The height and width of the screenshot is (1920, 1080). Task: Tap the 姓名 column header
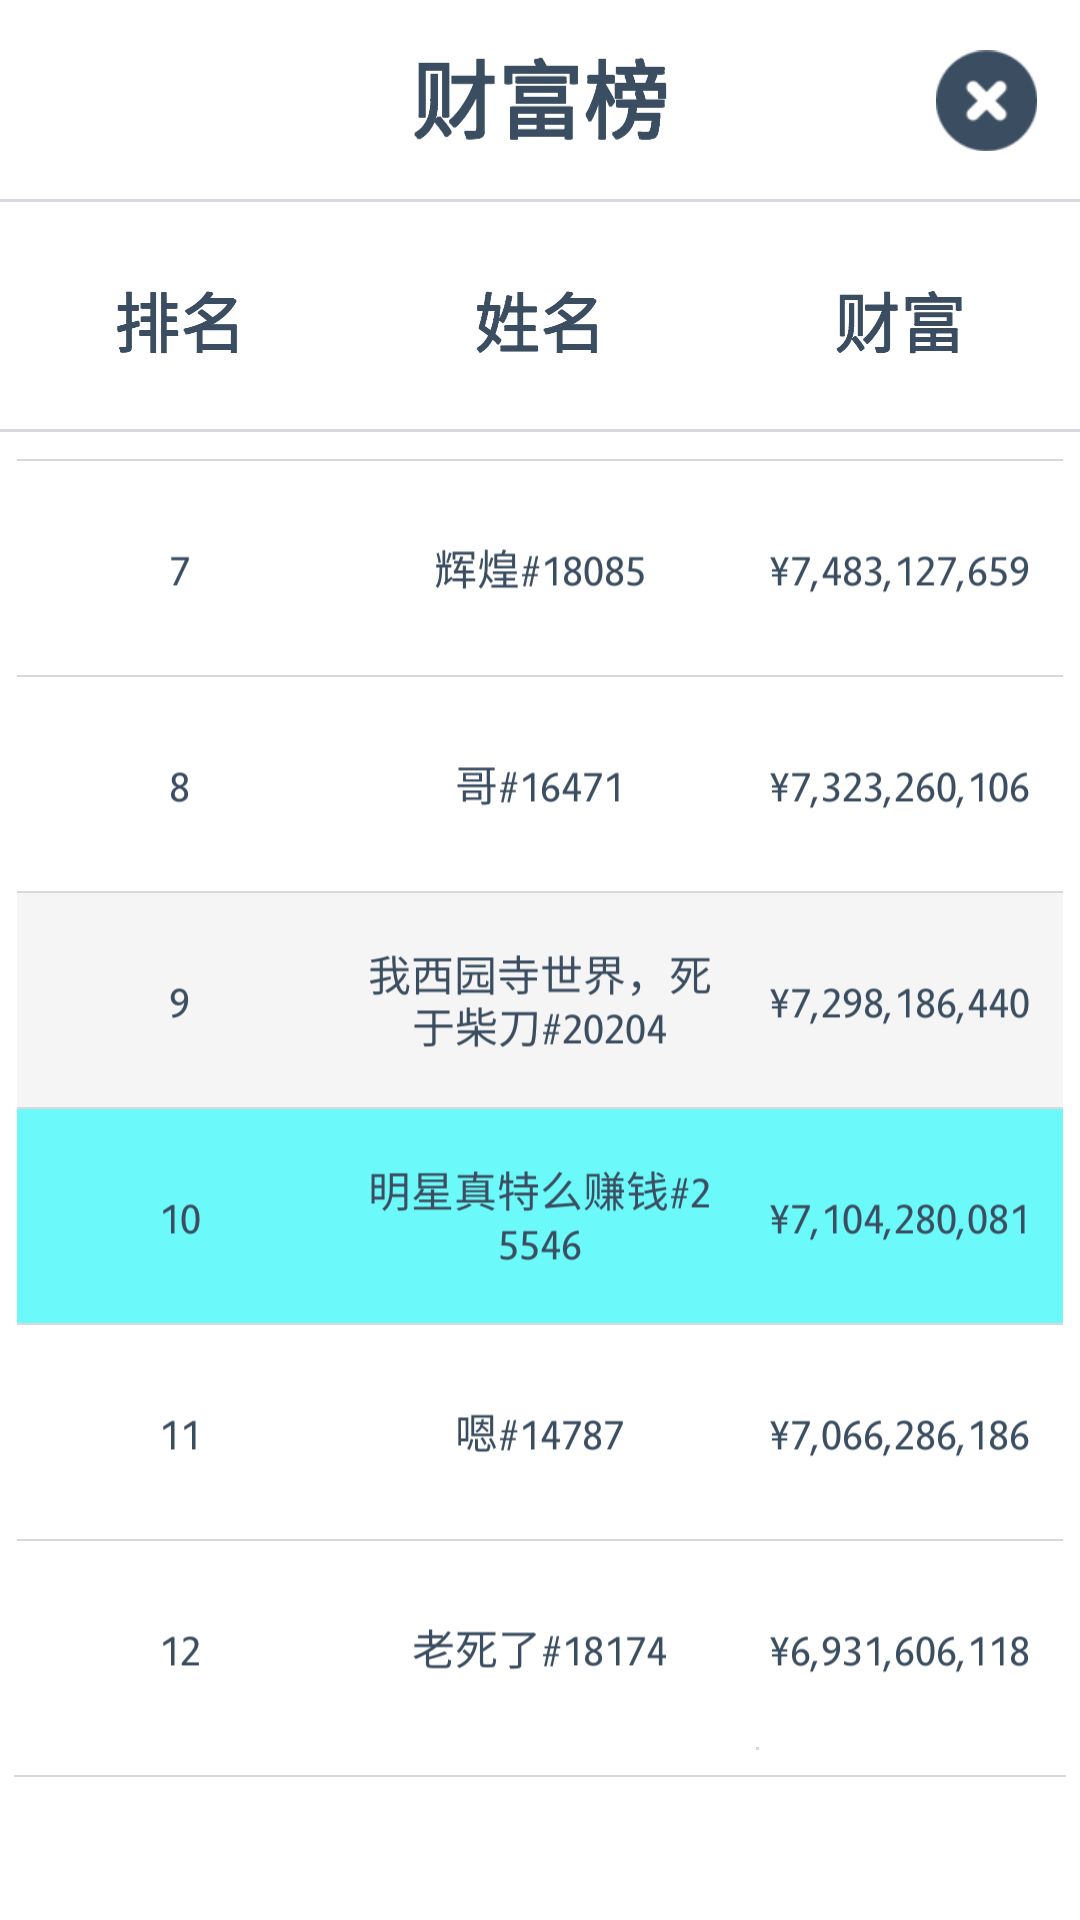coord(539,323)
